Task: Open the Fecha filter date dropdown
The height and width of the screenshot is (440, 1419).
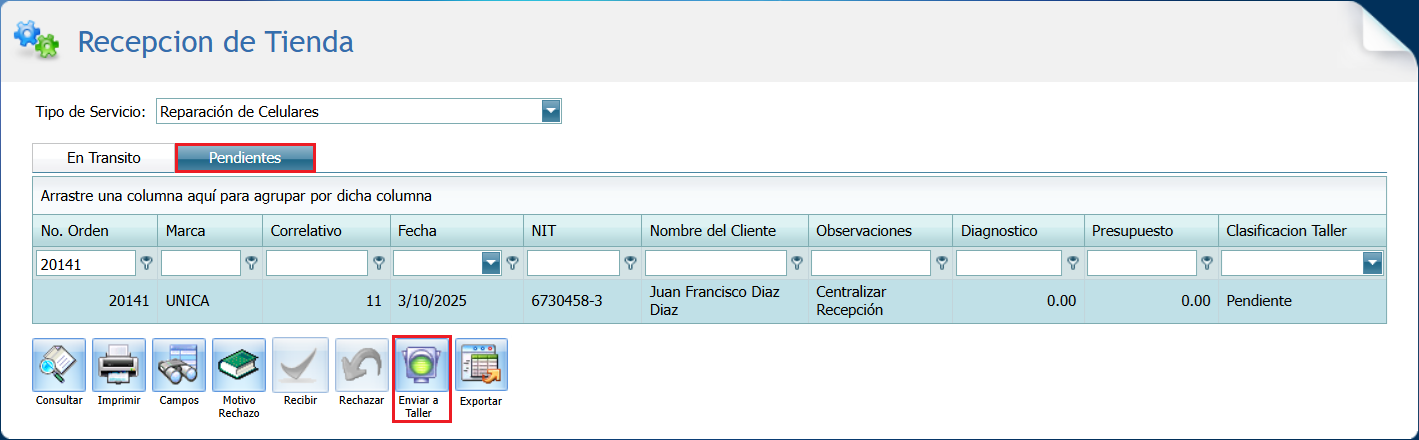Action: coord(491,263)
